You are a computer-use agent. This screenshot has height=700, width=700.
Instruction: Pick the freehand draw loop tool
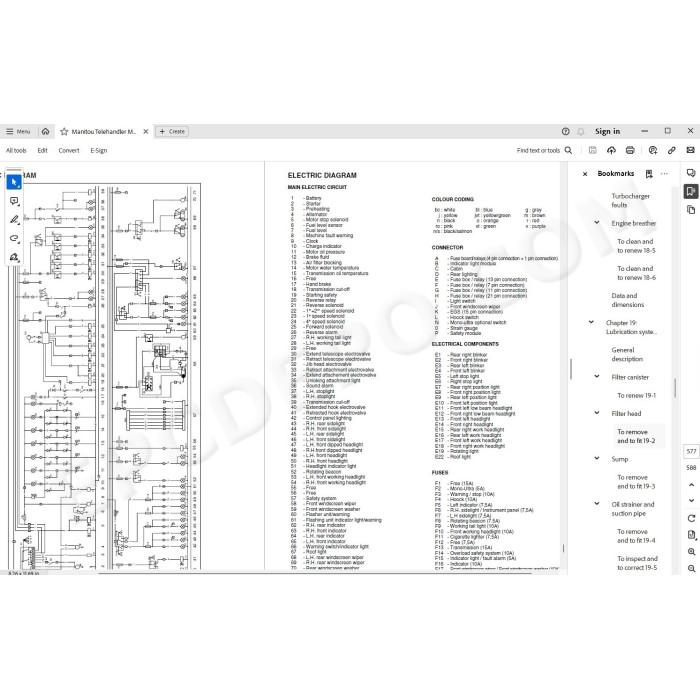tap(14, 238)
